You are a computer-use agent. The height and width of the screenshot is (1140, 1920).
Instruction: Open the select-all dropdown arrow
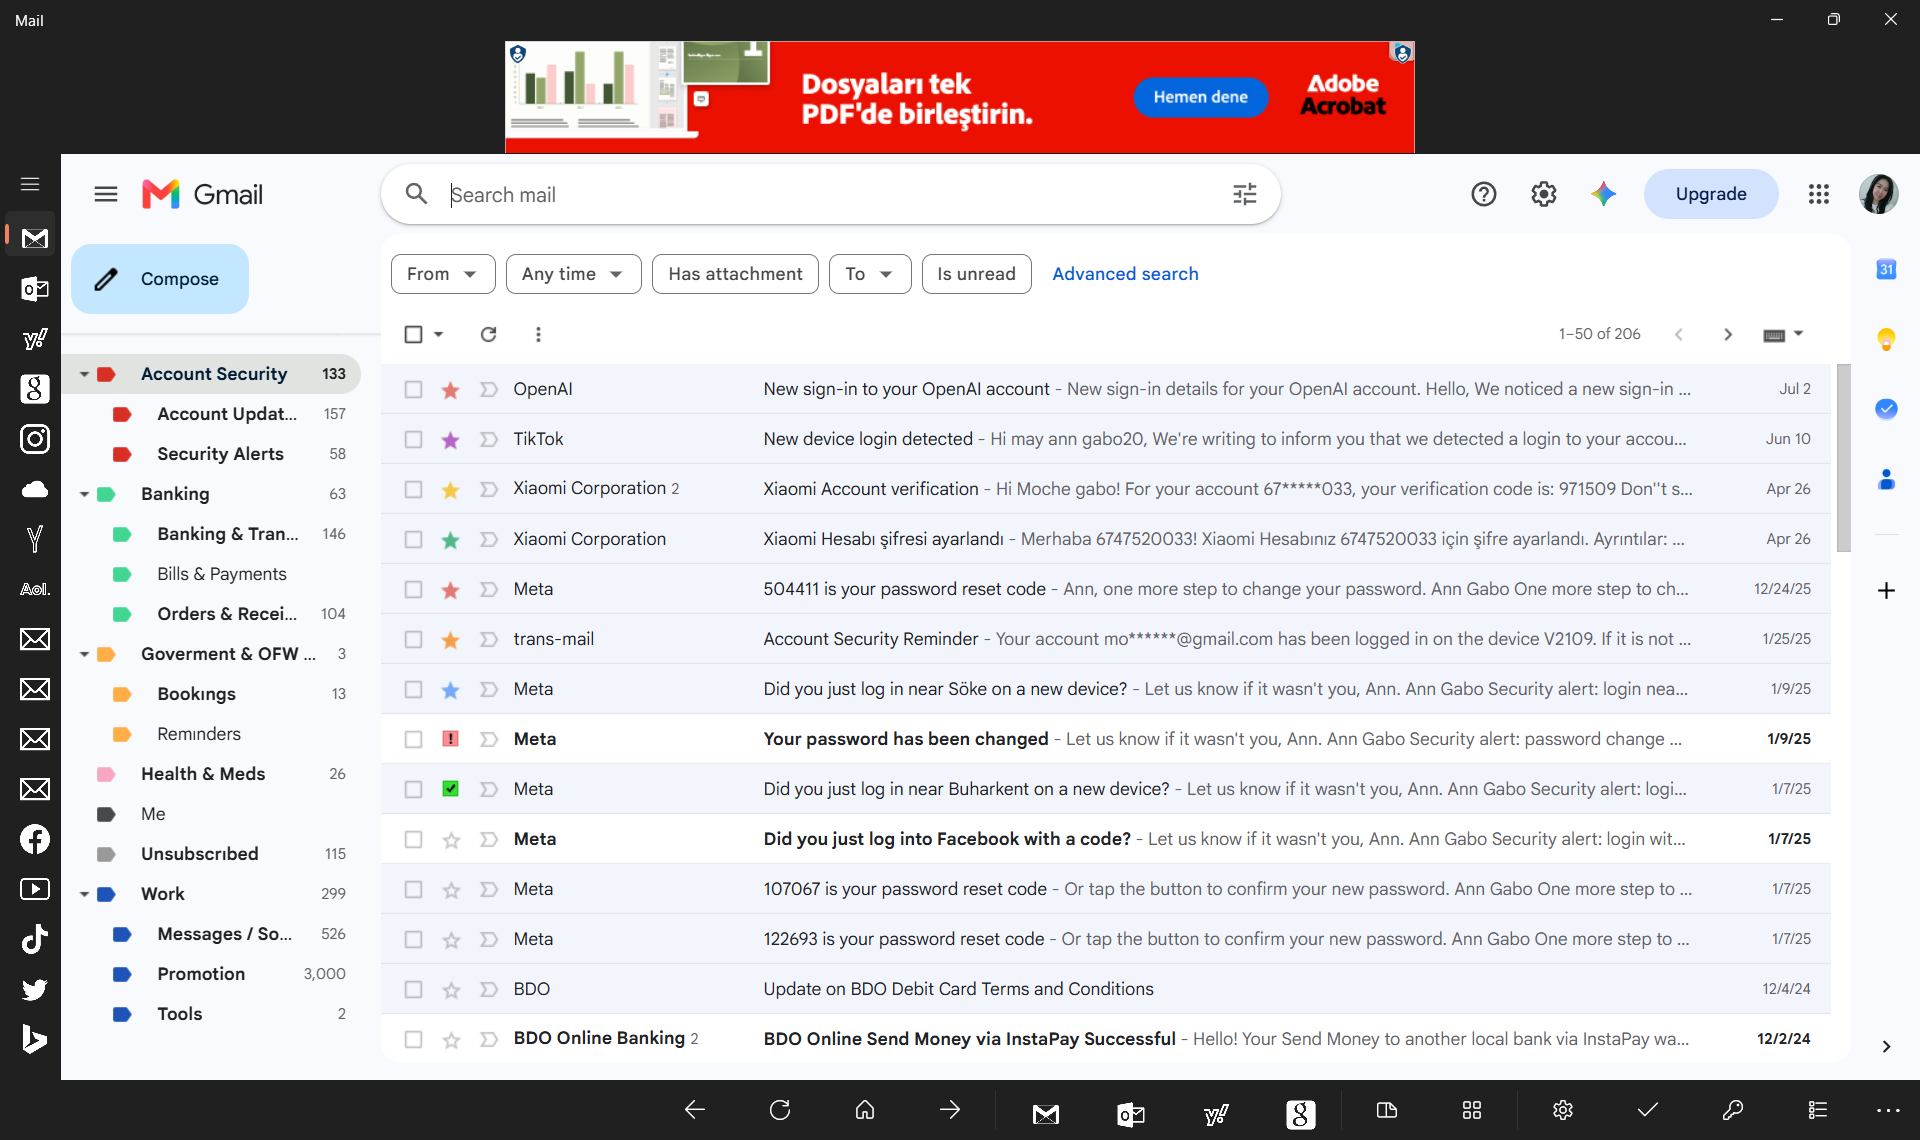tap(439, 334)
